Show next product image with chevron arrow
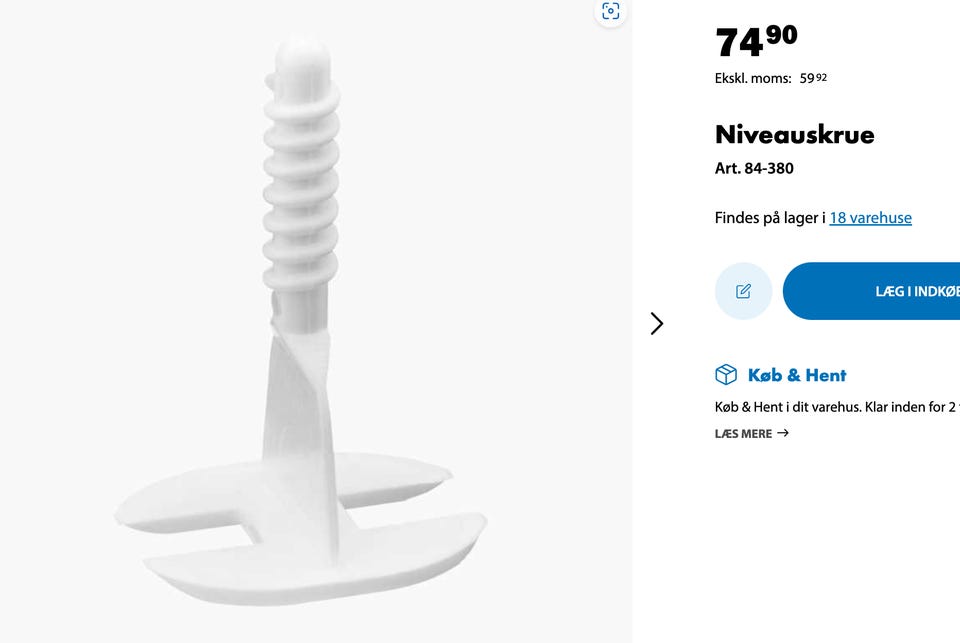 coord(656,323)
